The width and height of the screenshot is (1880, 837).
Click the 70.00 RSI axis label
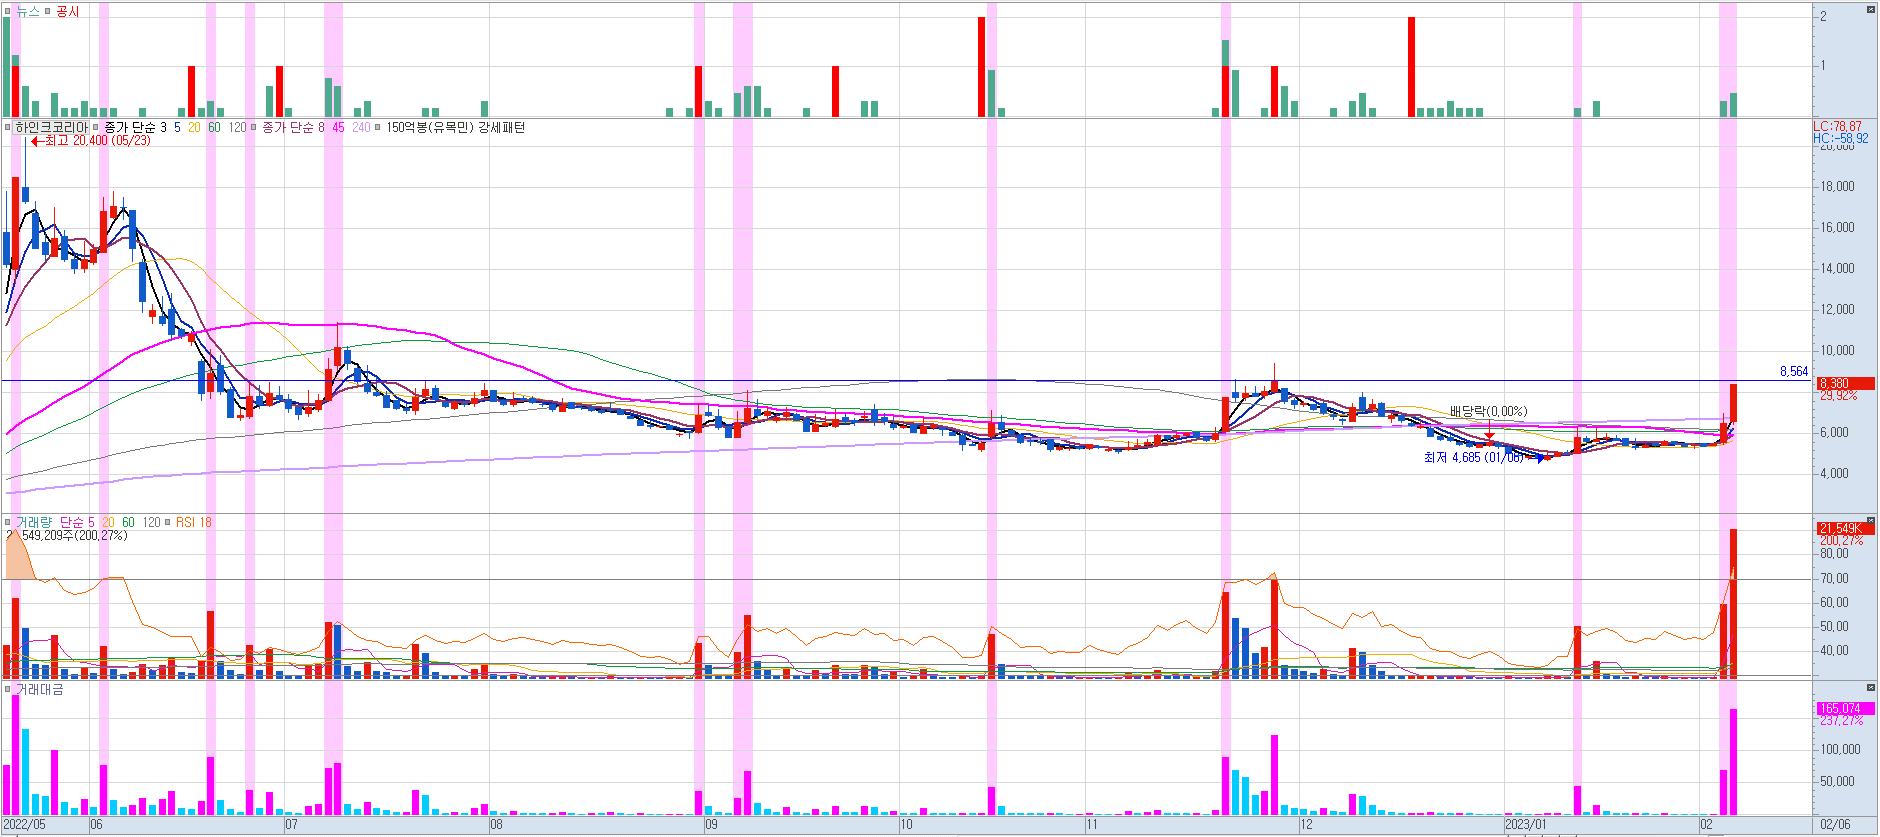[x=1834, y=578]
